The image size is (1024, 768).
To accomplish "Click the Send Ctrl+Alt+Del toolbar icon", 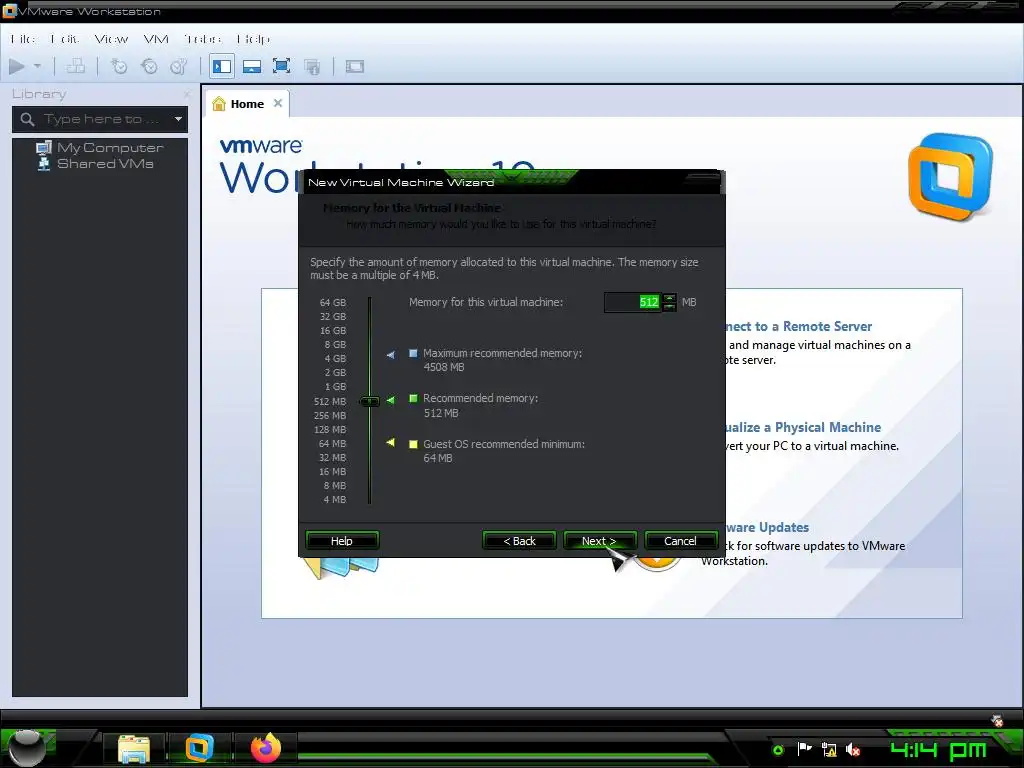I will (x=76, y=66).
